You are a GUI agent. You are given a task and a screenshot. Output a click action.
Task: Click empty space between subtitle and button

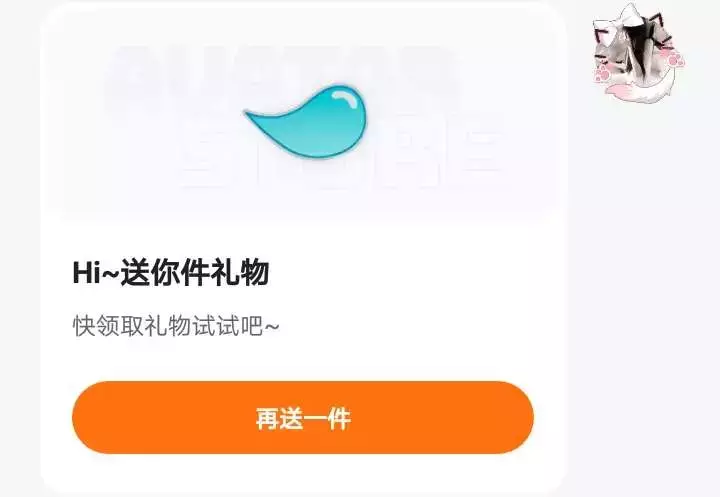(x=303, y=361)
